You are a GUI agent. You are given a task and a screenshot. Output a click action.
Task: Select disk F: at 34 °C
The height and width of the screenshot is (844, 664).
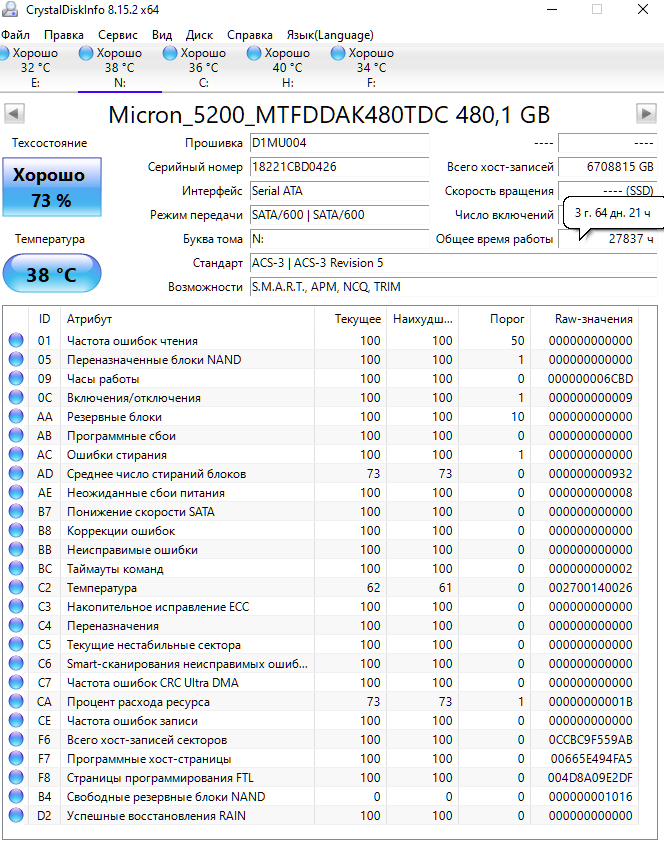371,68
